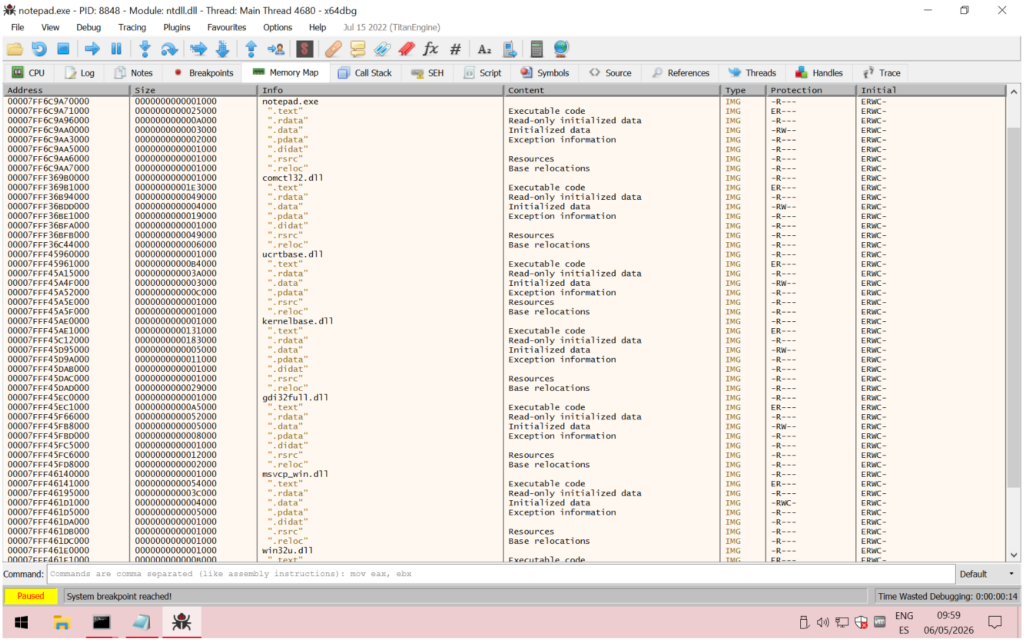Switch to the Call Stack tab
The width and height of the screenshot is (1024, 640).
[364, 72]
